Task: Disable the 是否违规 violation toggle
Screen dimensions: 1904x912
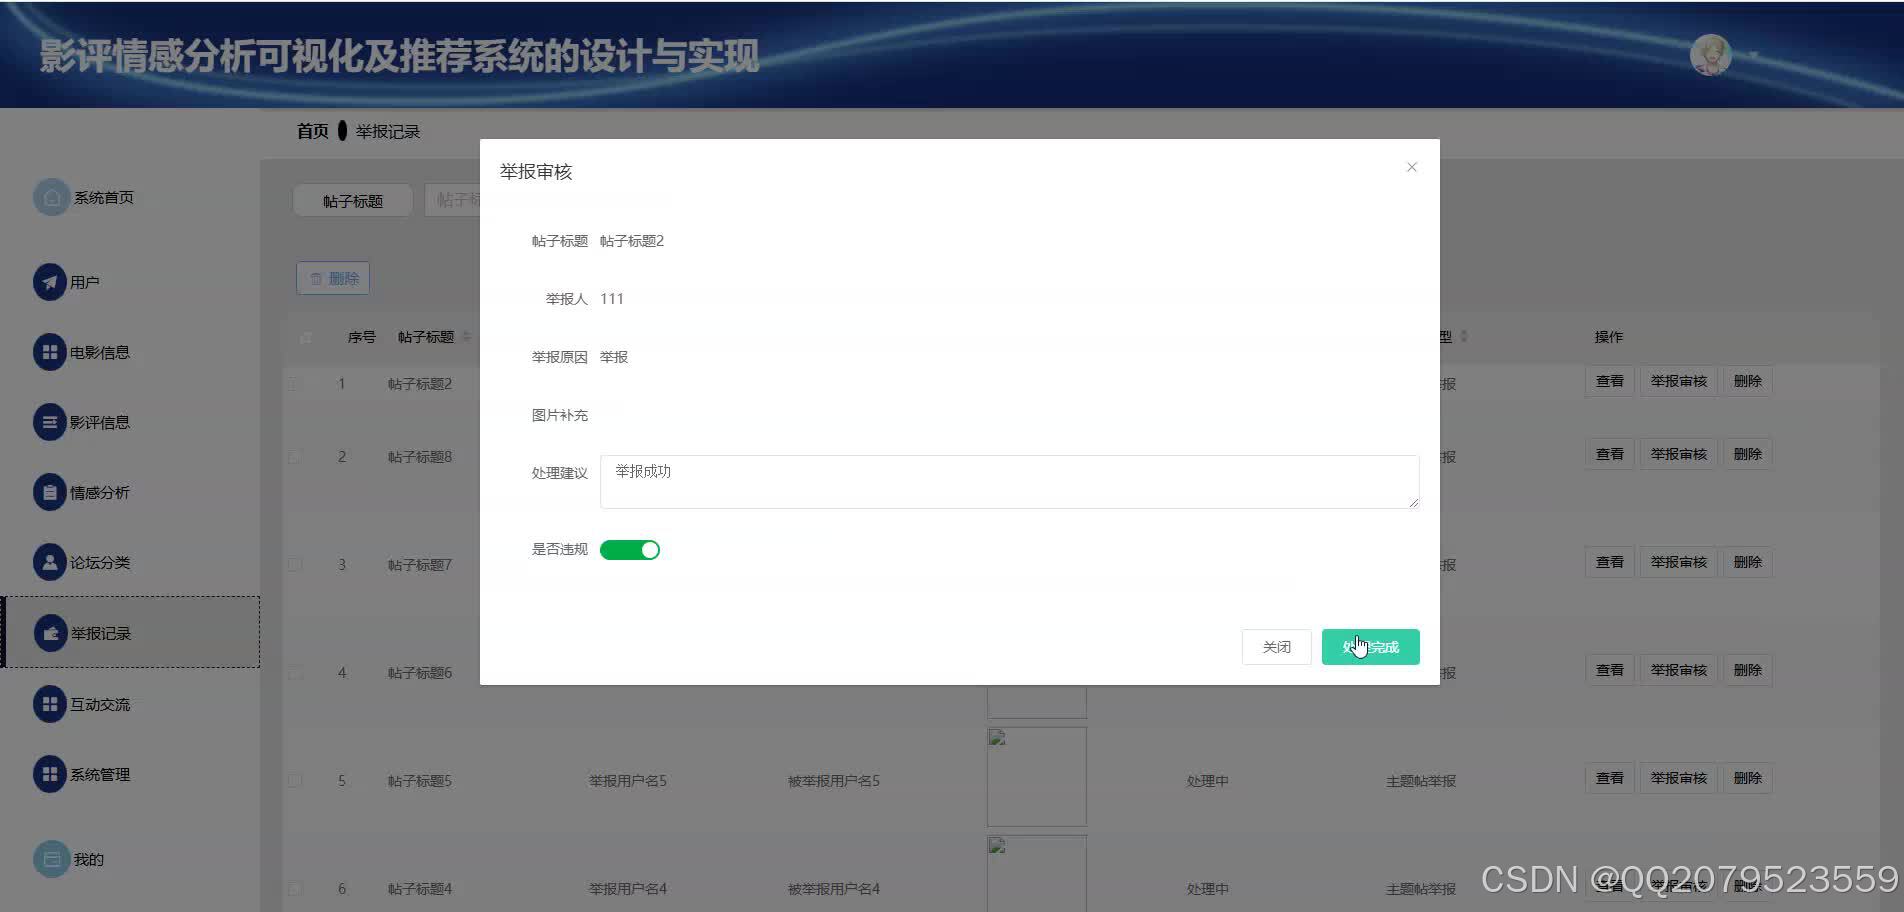Action: click(630, 549)
